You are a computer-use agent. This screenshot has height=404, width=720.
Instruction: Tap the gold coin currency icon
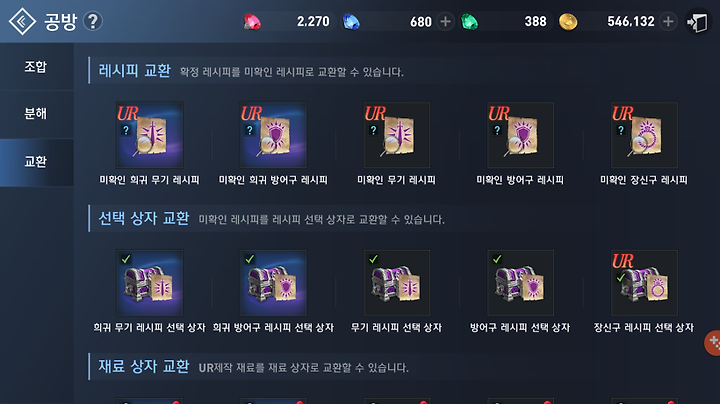[568, 22]
